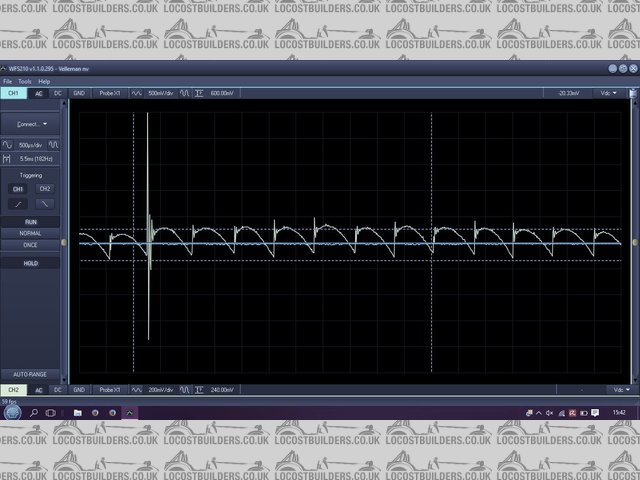Image resolution: width=640 pixels, height=480 pixels.
Task: Select falling edge trigger slope
Action: pyautogui.click(x=44, y=203)
